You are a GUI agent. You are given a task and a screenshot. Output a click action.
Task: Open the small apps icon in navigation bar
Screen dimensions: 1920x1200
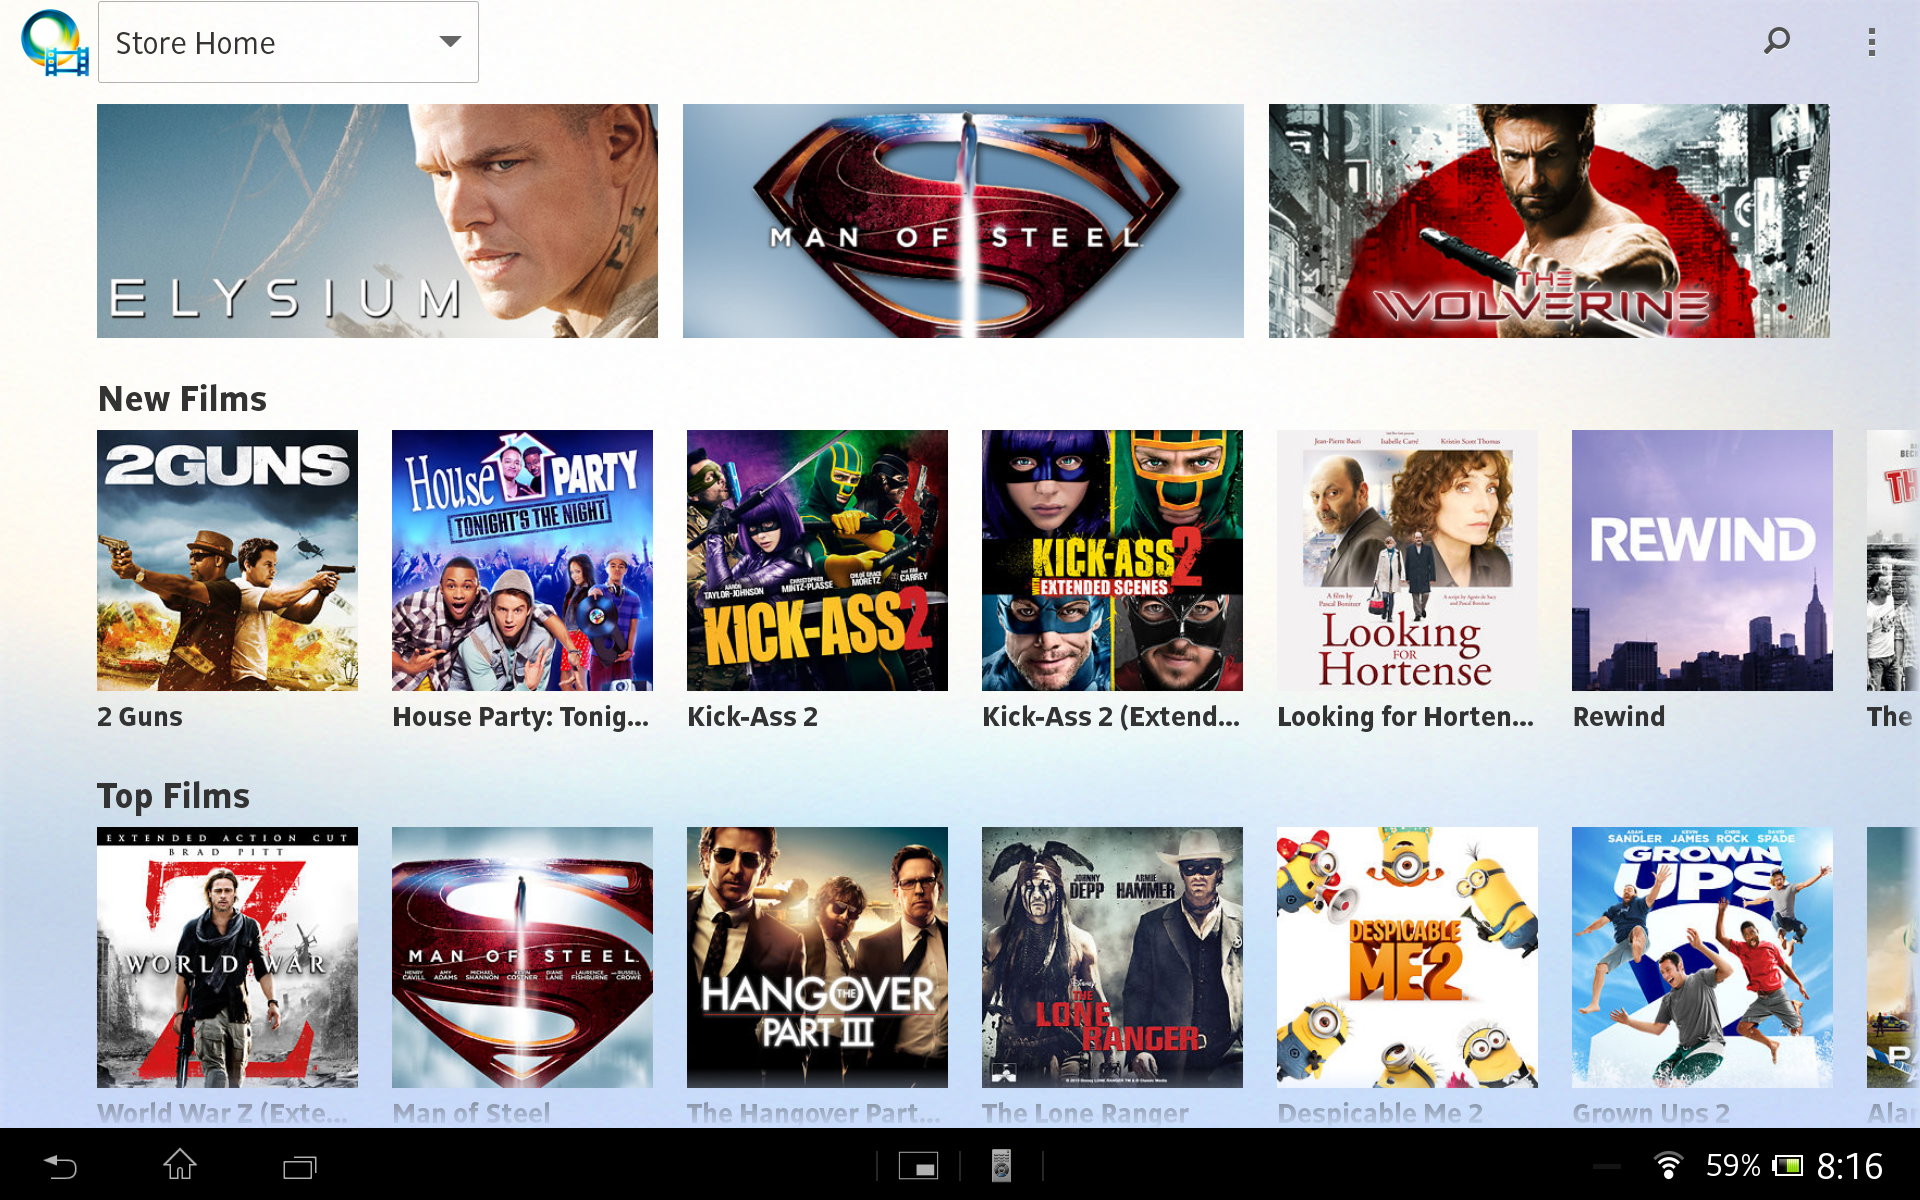pos(918,1166)
